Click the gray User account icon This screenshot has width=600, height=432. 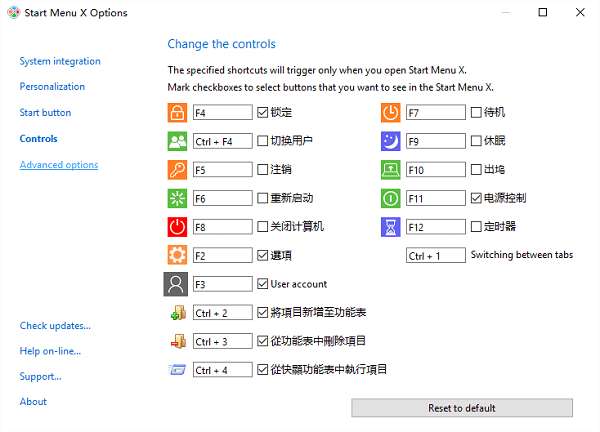177,284
